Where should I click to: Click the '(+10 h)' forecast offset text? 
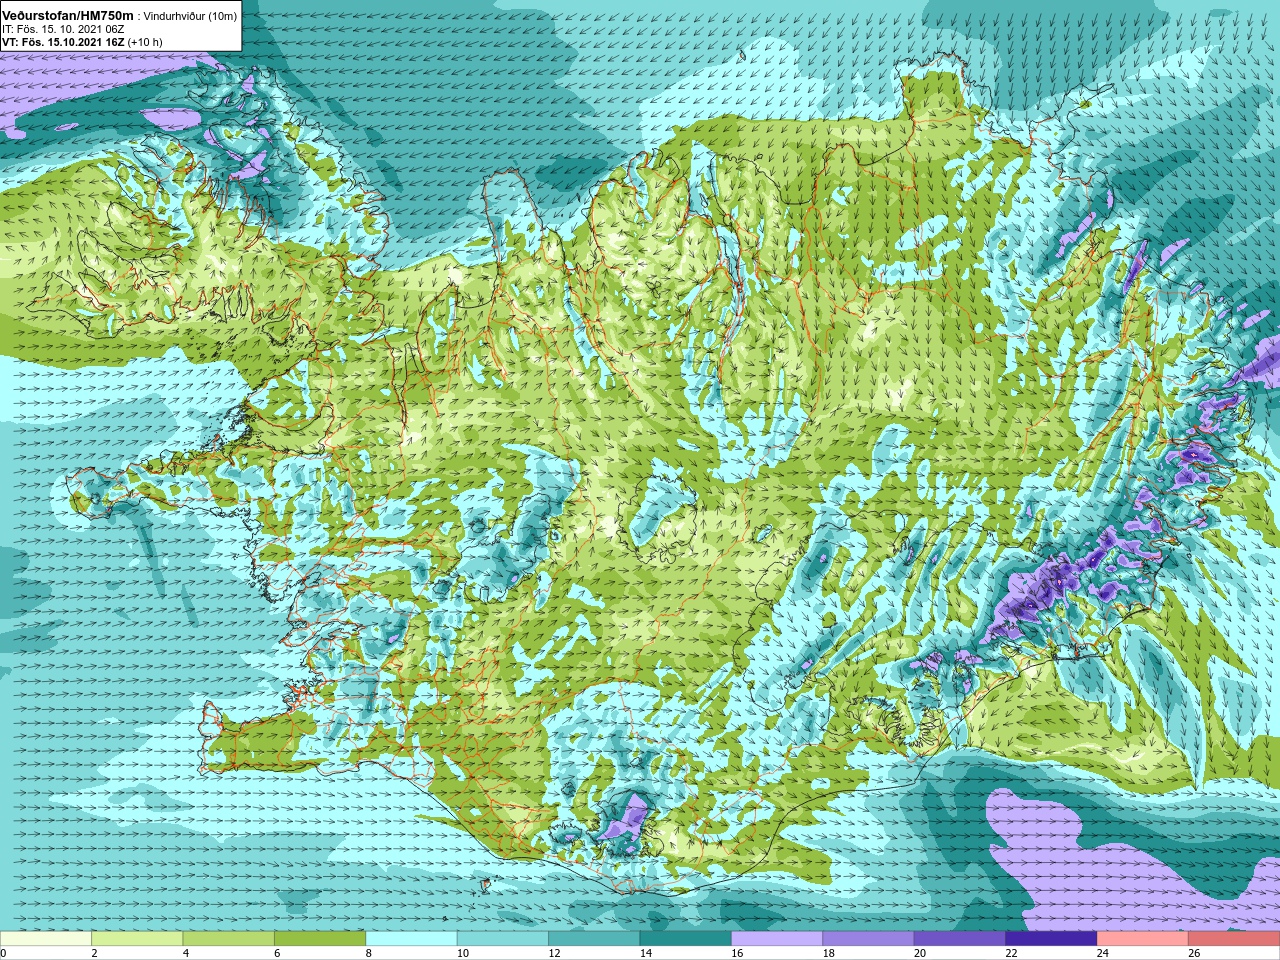(145, 42)
